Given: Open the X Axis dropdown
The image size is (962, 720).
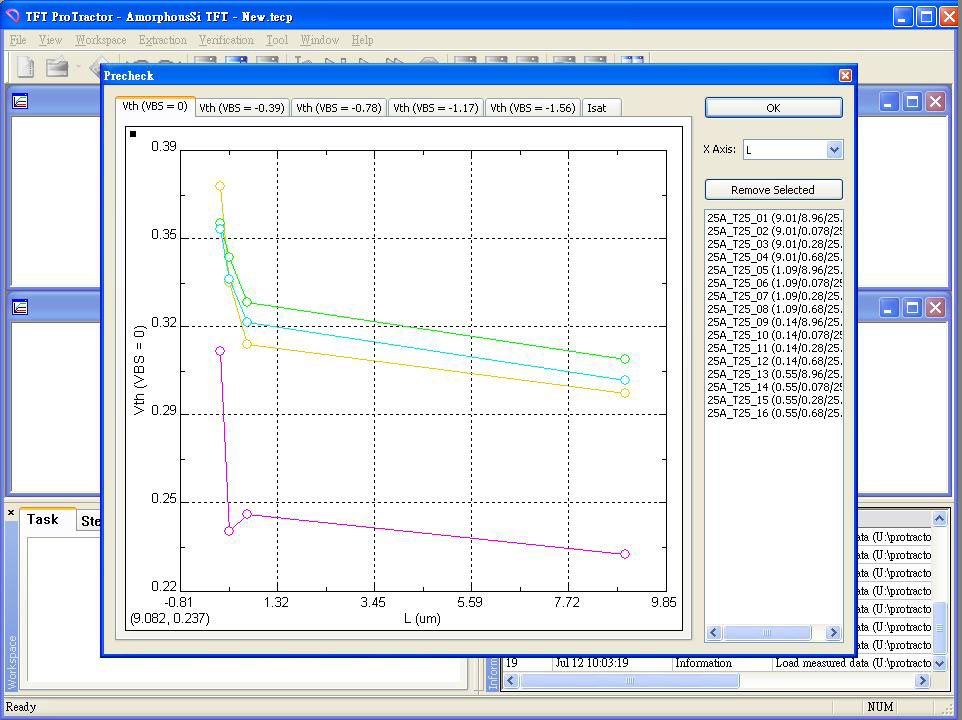Looking at the screenshot, I should tap(834, 150).
